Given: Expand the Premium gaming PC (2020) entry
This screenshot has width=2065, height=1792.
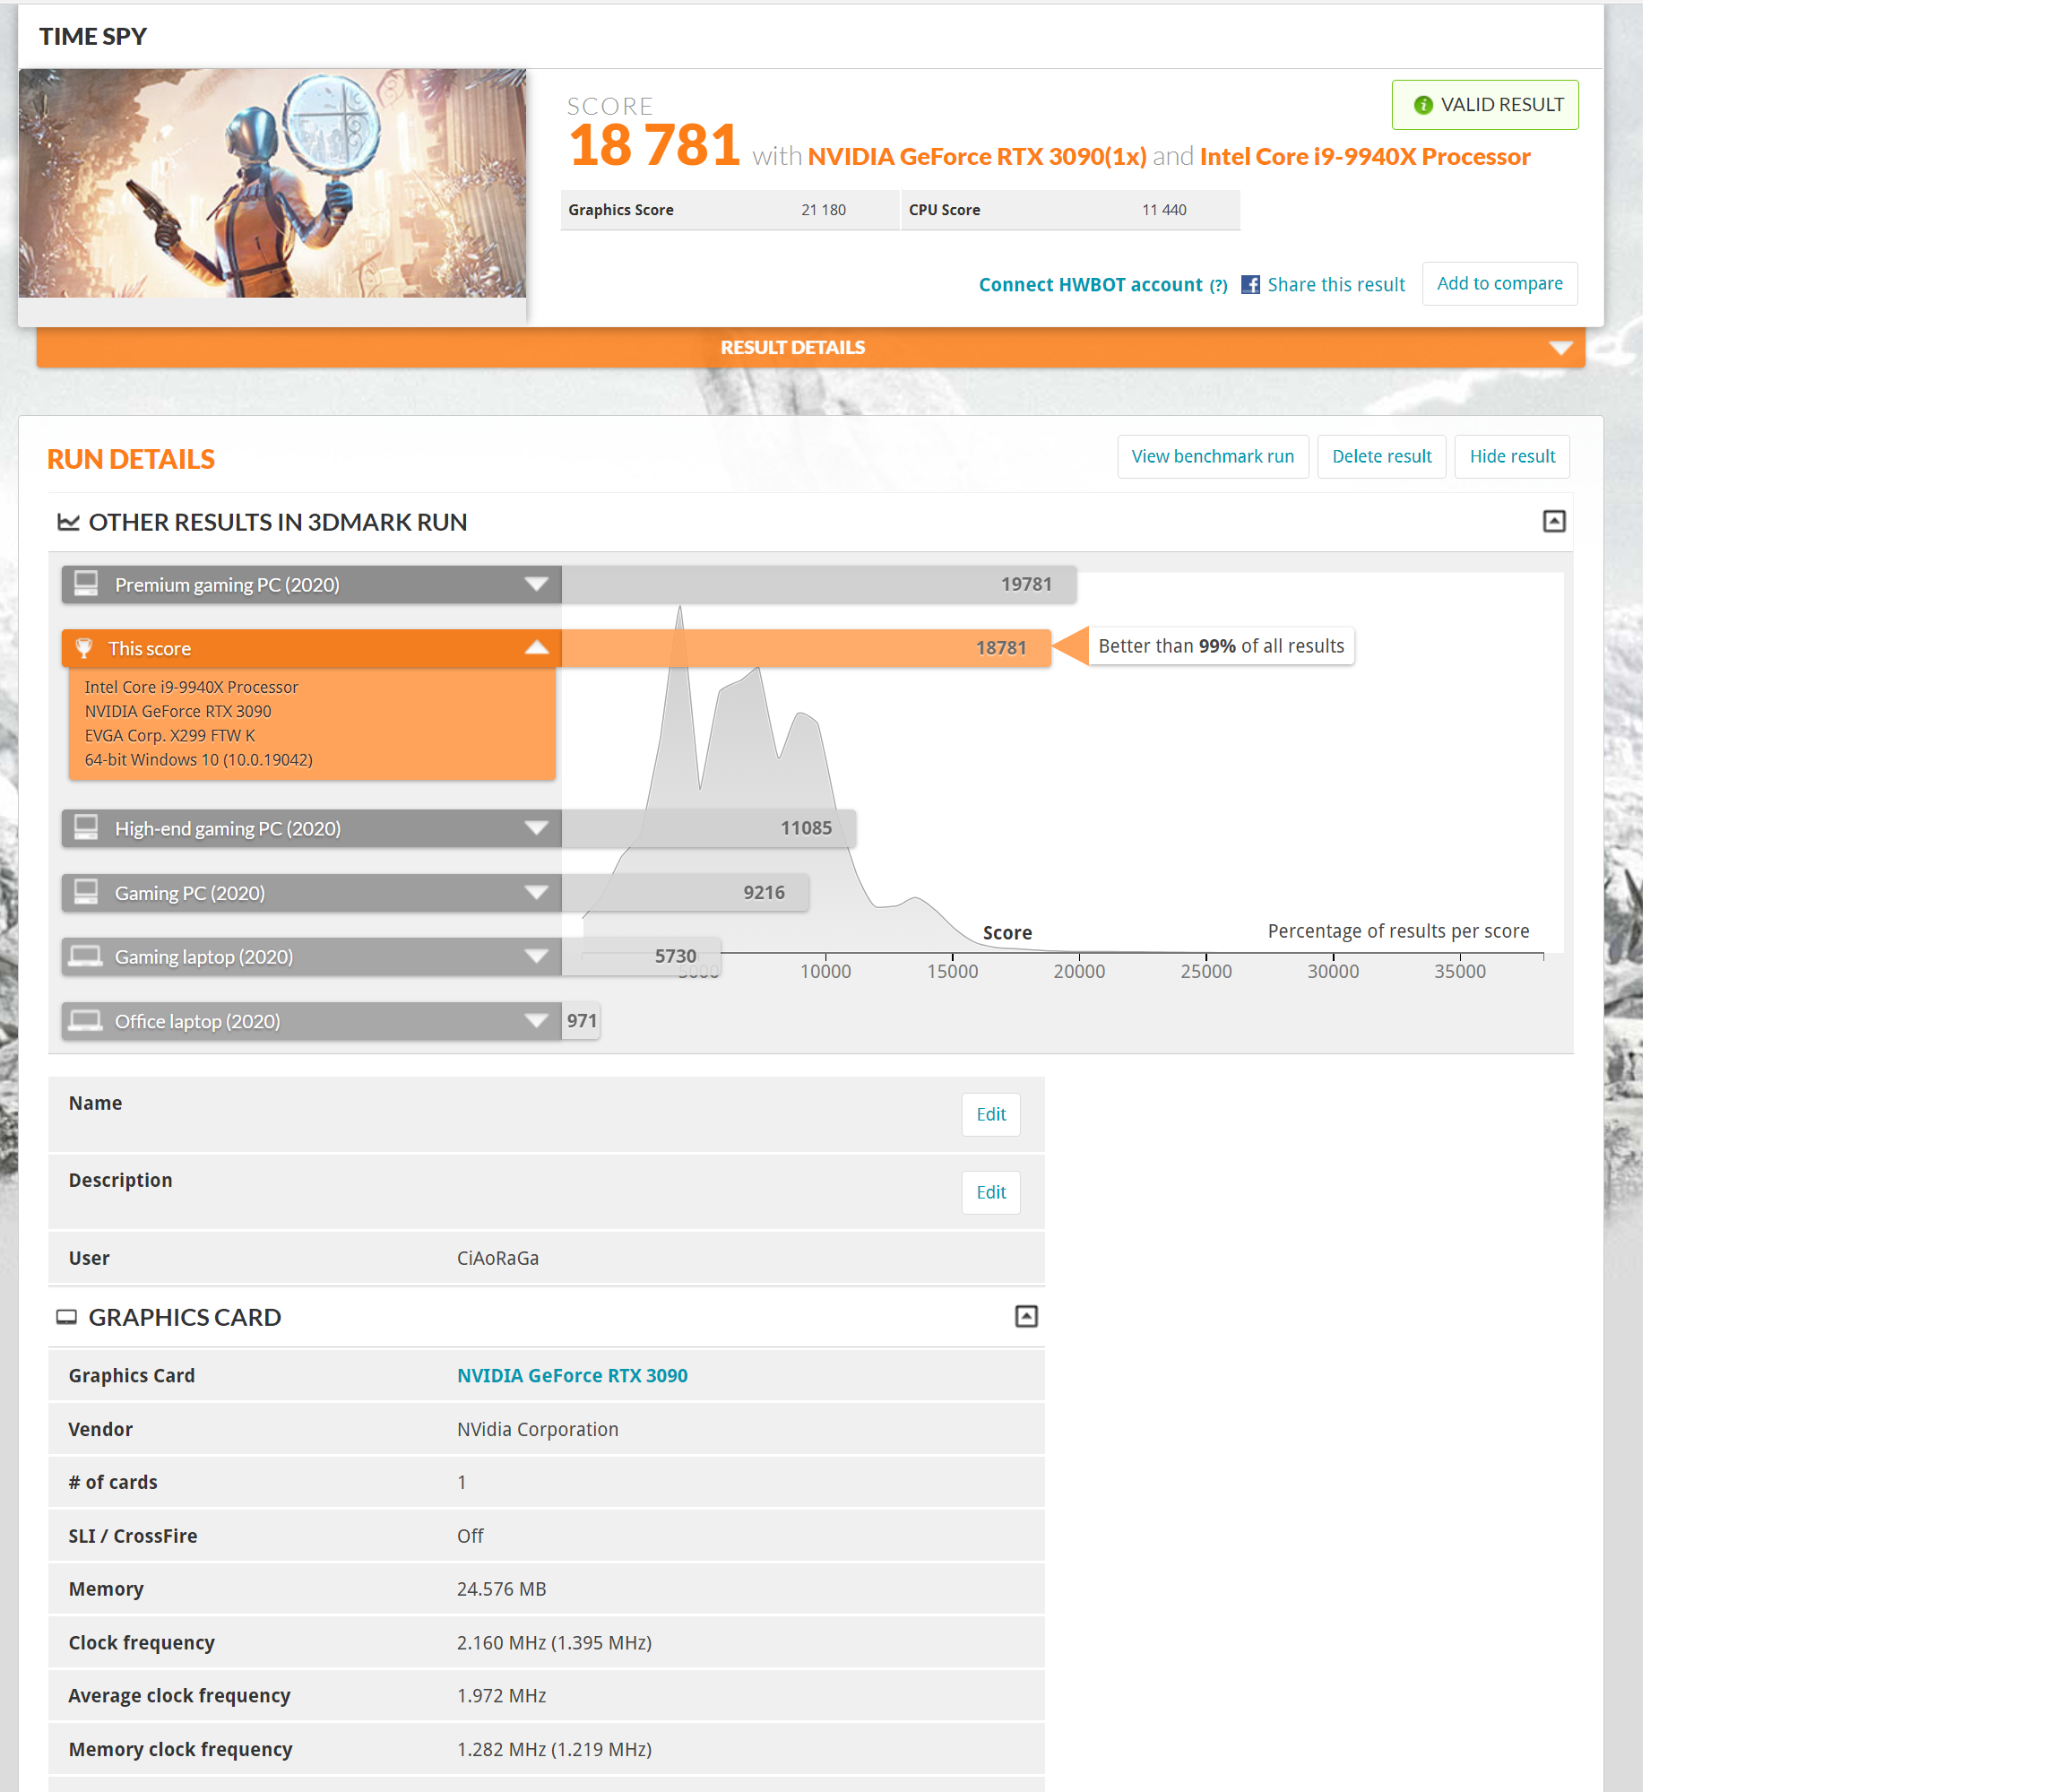Looking at the screenshot, I should [537, 584].
